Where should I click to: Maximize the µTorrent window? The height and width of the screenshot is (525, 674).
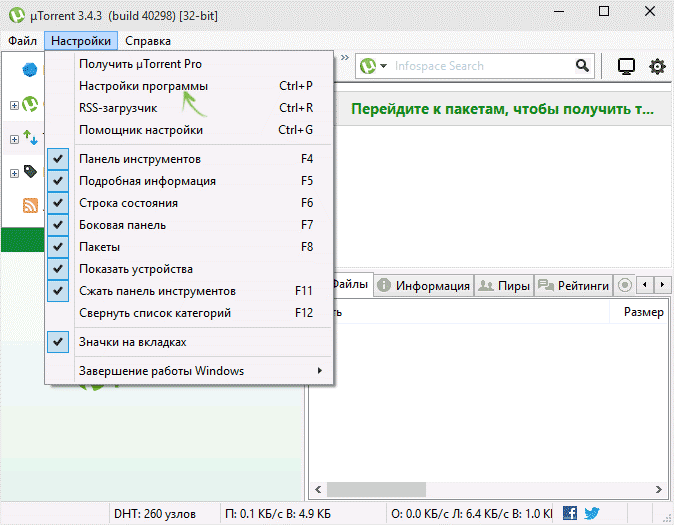coord(604,12)
